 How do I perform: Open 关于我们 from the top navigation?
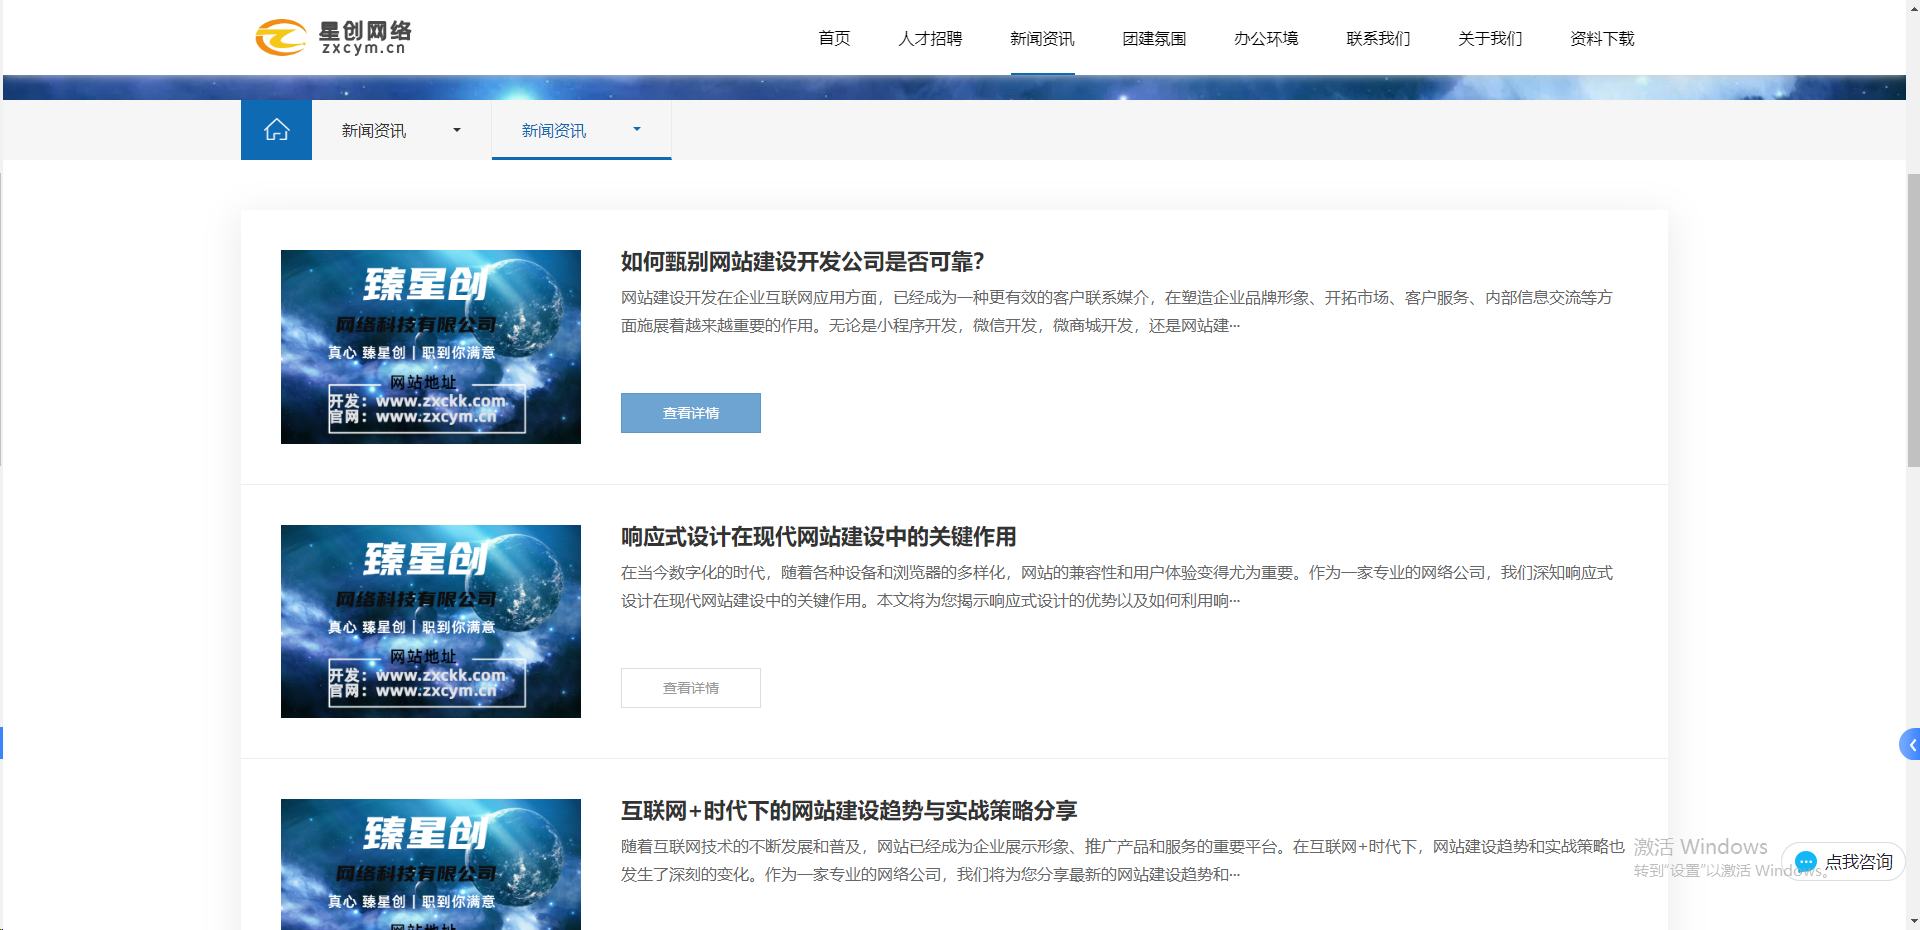click(x=1490, y=38)
